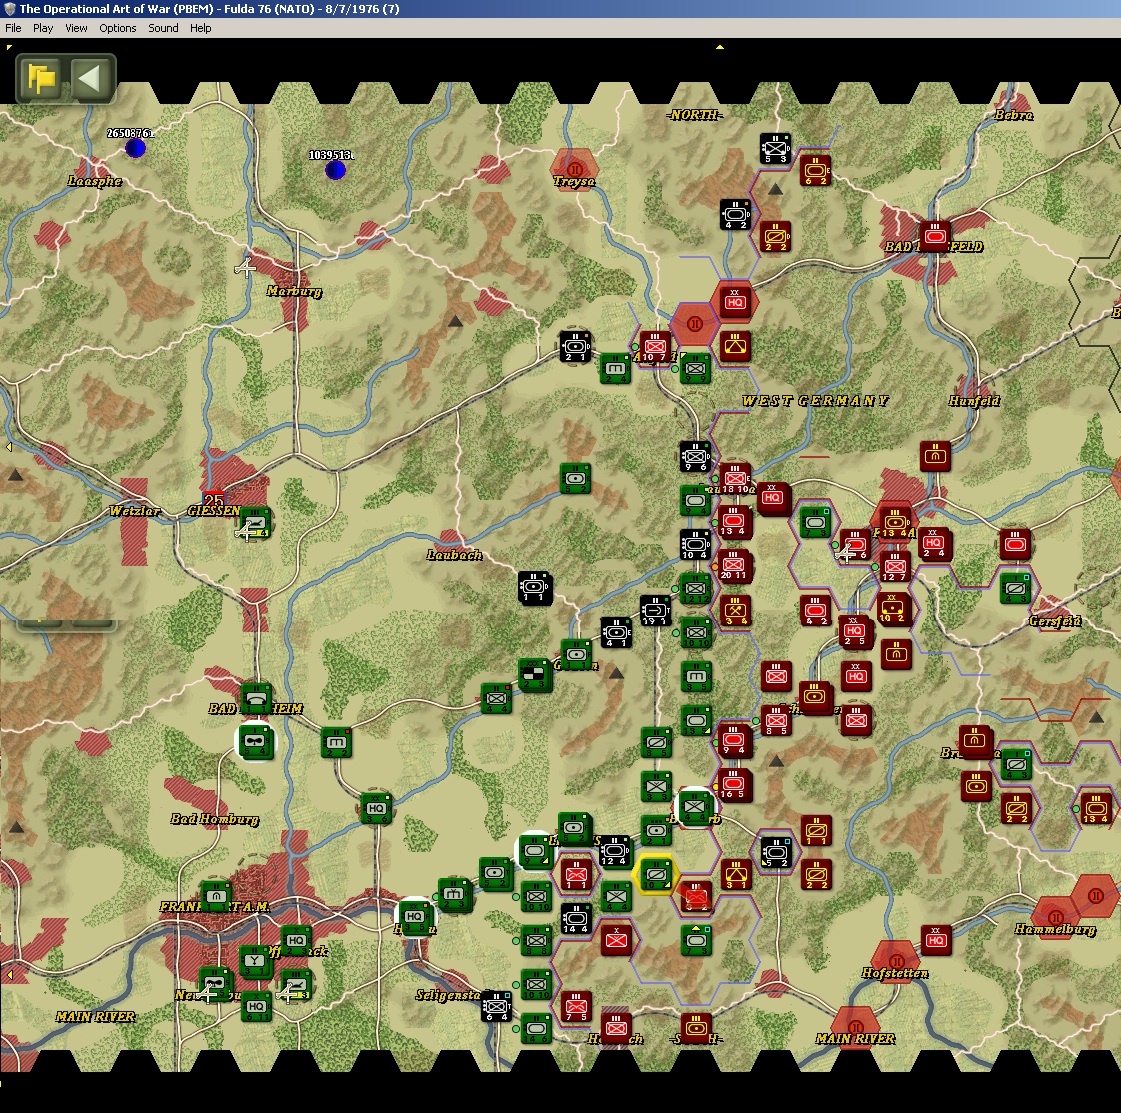Select the black 1-1 unit near Laubach
This screenshot has width=1121, height=1113.
[x=535, y=588]
